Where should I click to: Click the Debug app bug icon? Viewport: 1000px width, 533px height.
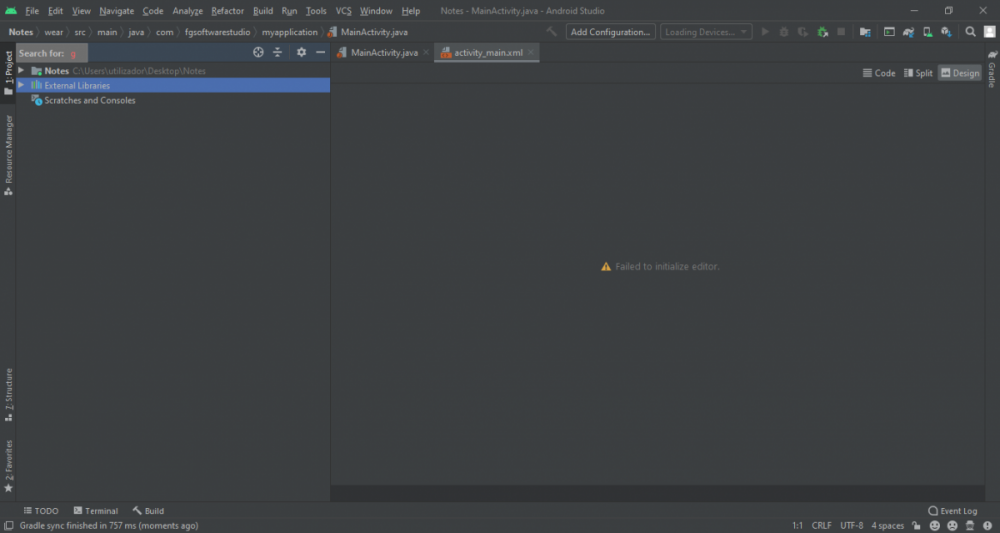(784, 32)
